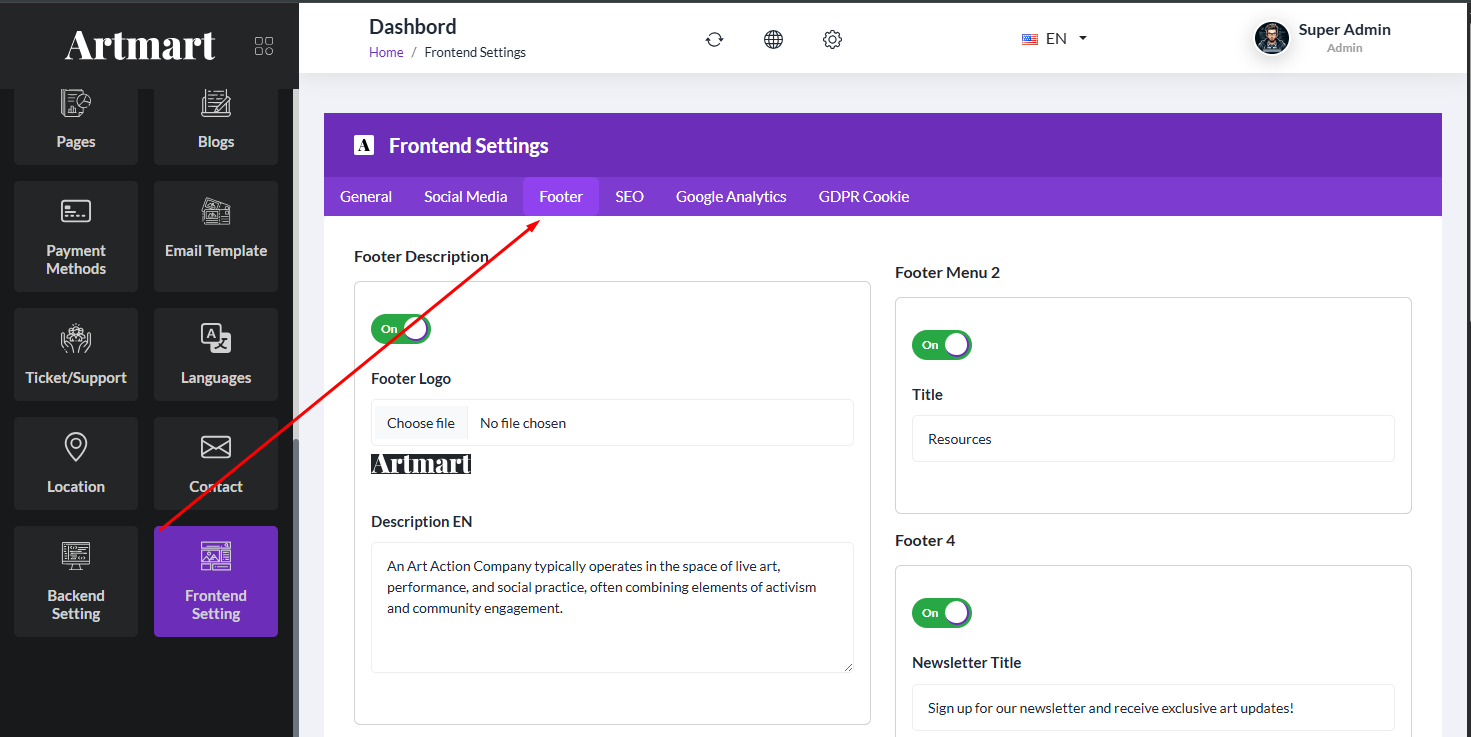The image size is (1471, 737).
Task: Click the globe icon in header
Action: 773,39
